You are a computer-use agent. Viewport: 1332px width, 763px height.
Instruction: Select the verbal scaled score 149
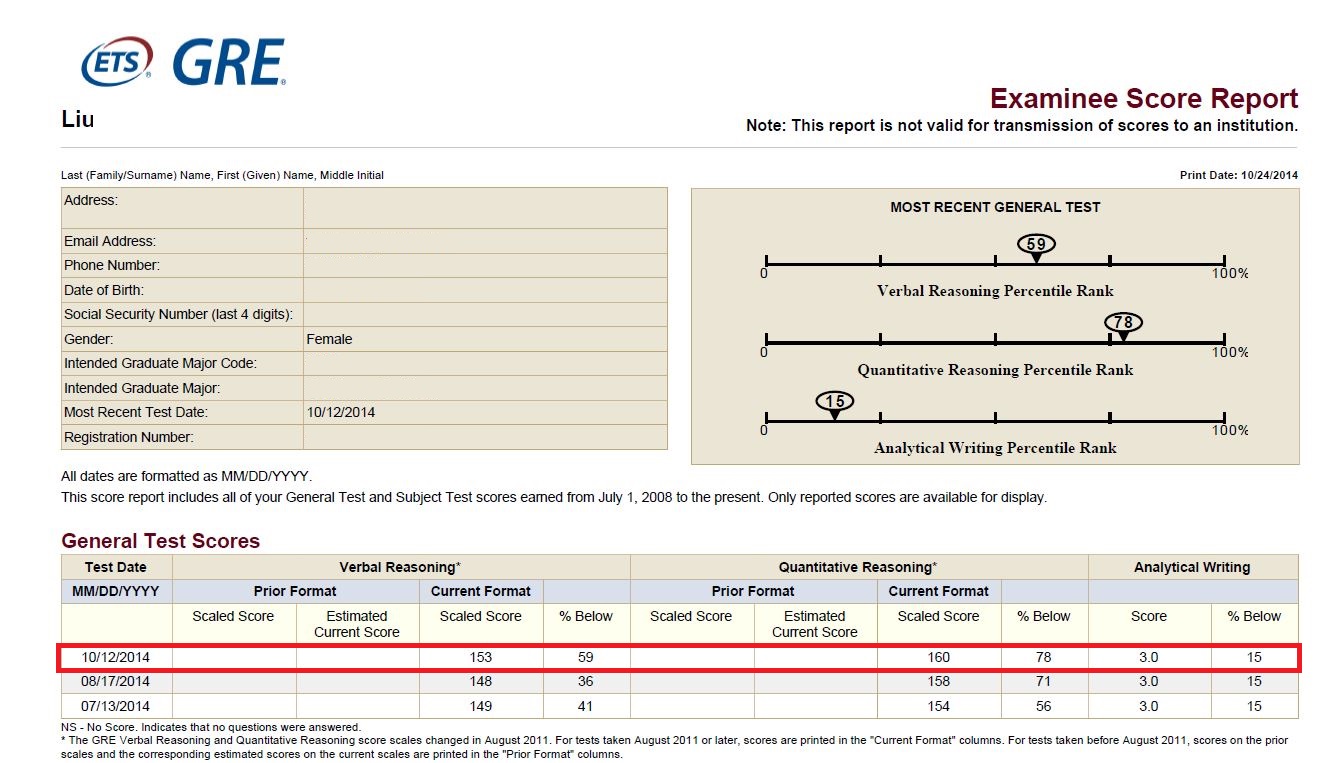[480, 706]
